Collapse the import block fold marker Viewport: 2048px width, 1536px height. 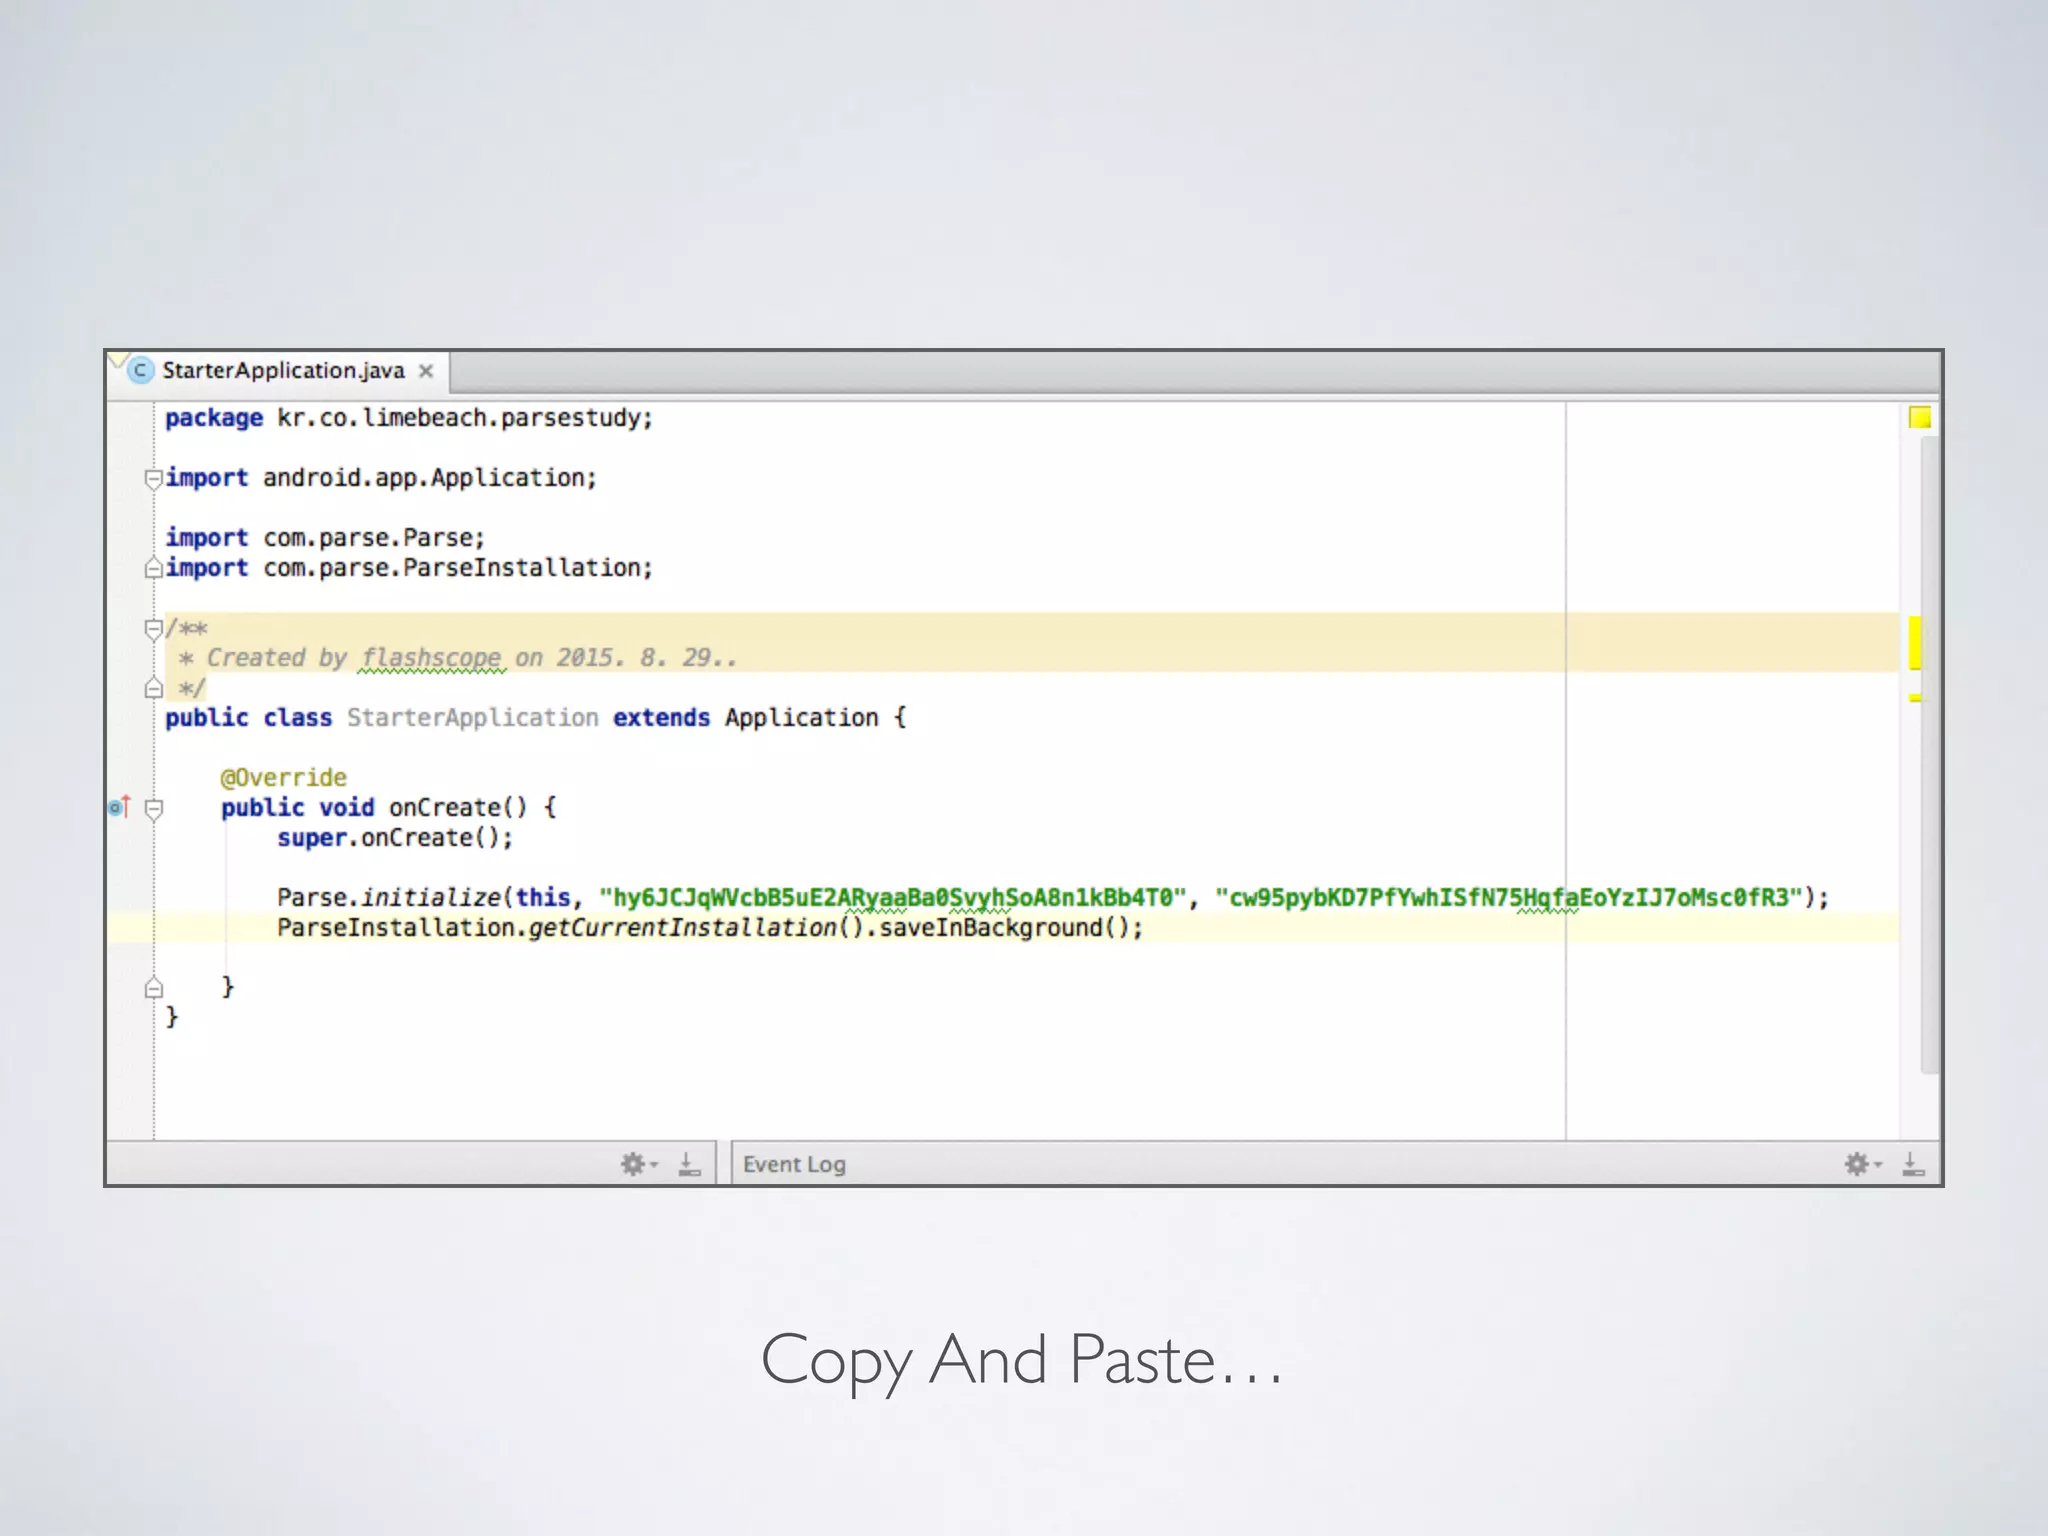(153, 479)
